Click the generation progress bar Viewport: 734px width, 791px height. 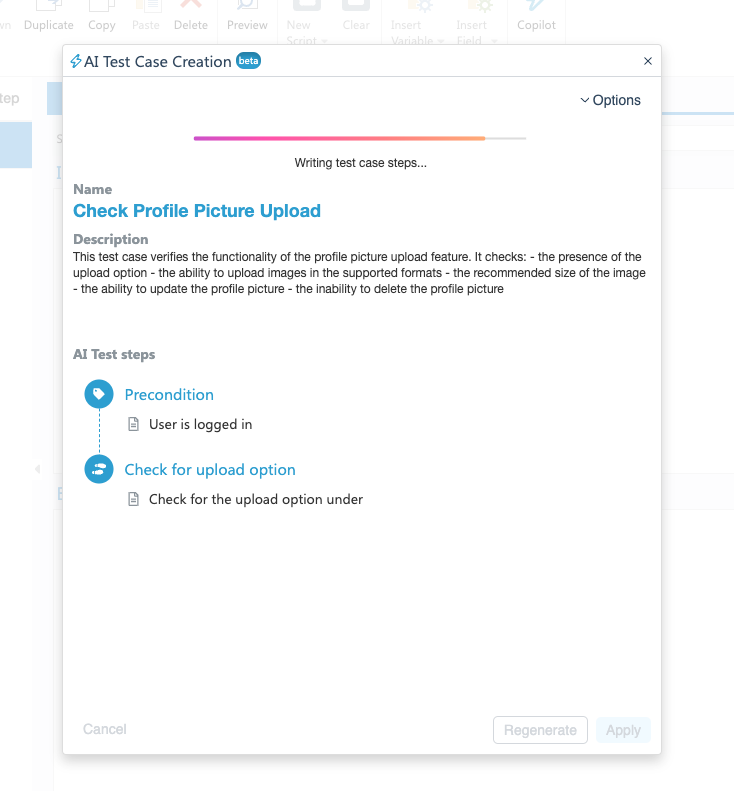(360, 138)
